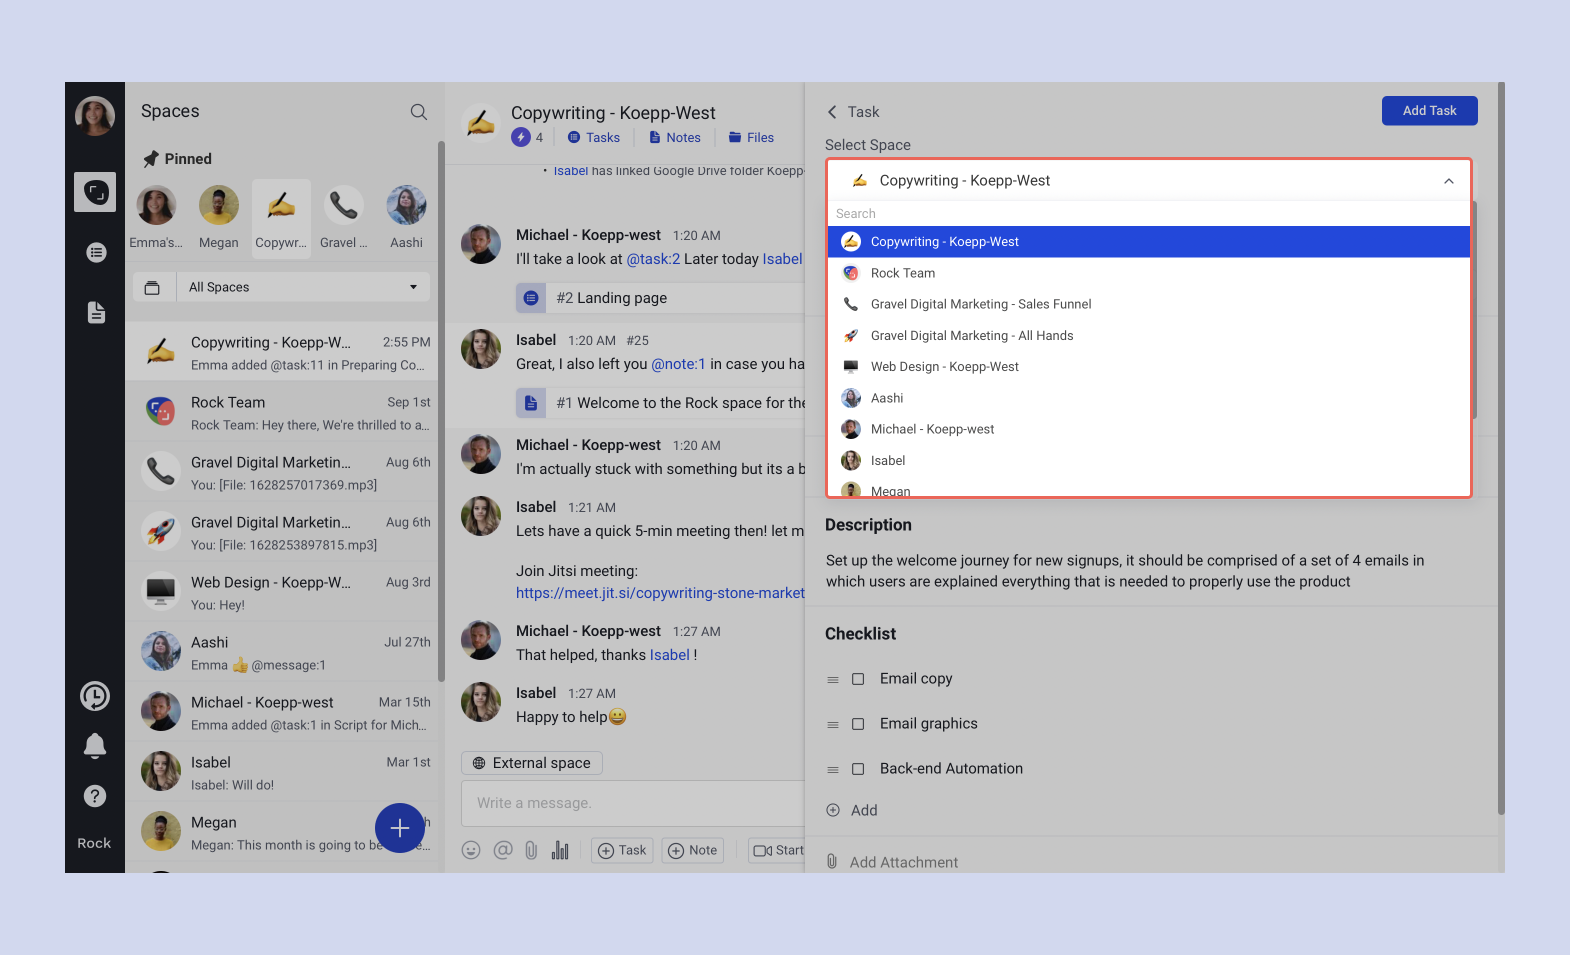The height and width of the screenshot is (955, 1570).
Task: Click the attachment paperclip in message toolbar
Action: 531,850
